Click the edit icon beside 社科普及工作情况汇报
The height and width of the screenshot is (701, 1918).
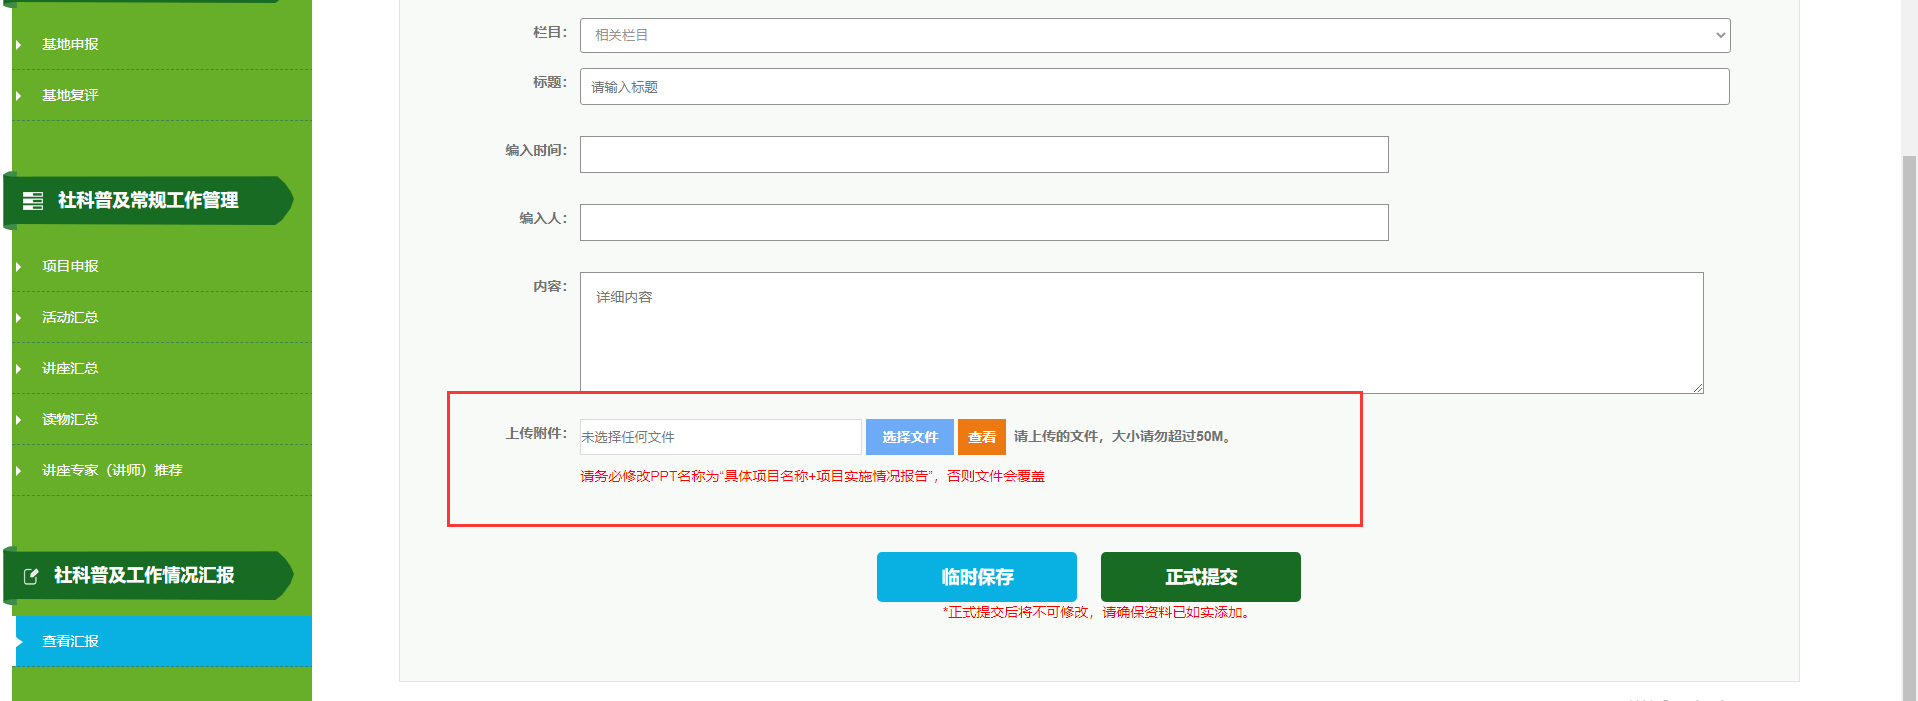(x=31, y=576)
